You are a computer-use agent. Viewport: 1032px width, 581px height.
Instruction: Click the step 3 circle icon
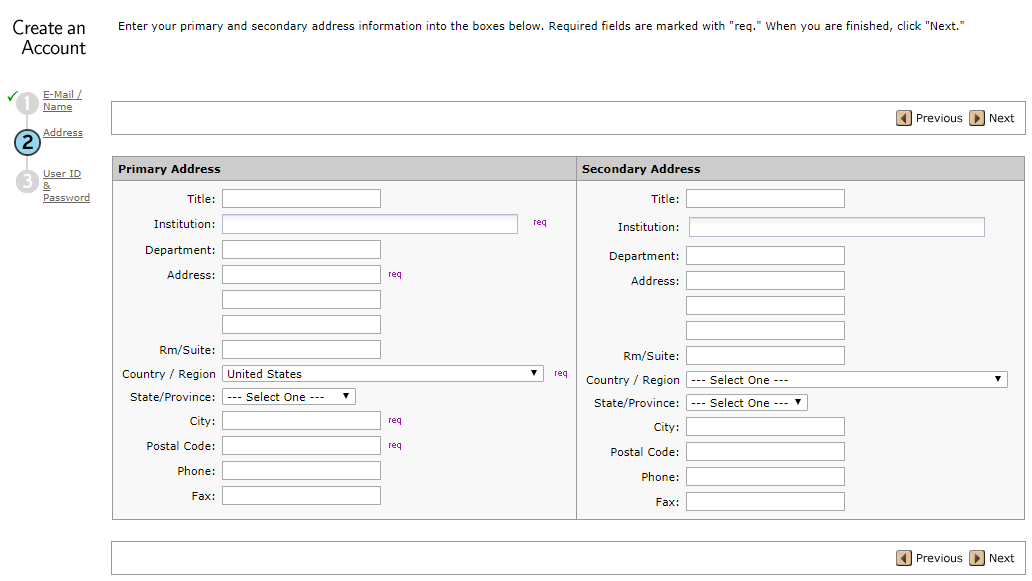27,181
